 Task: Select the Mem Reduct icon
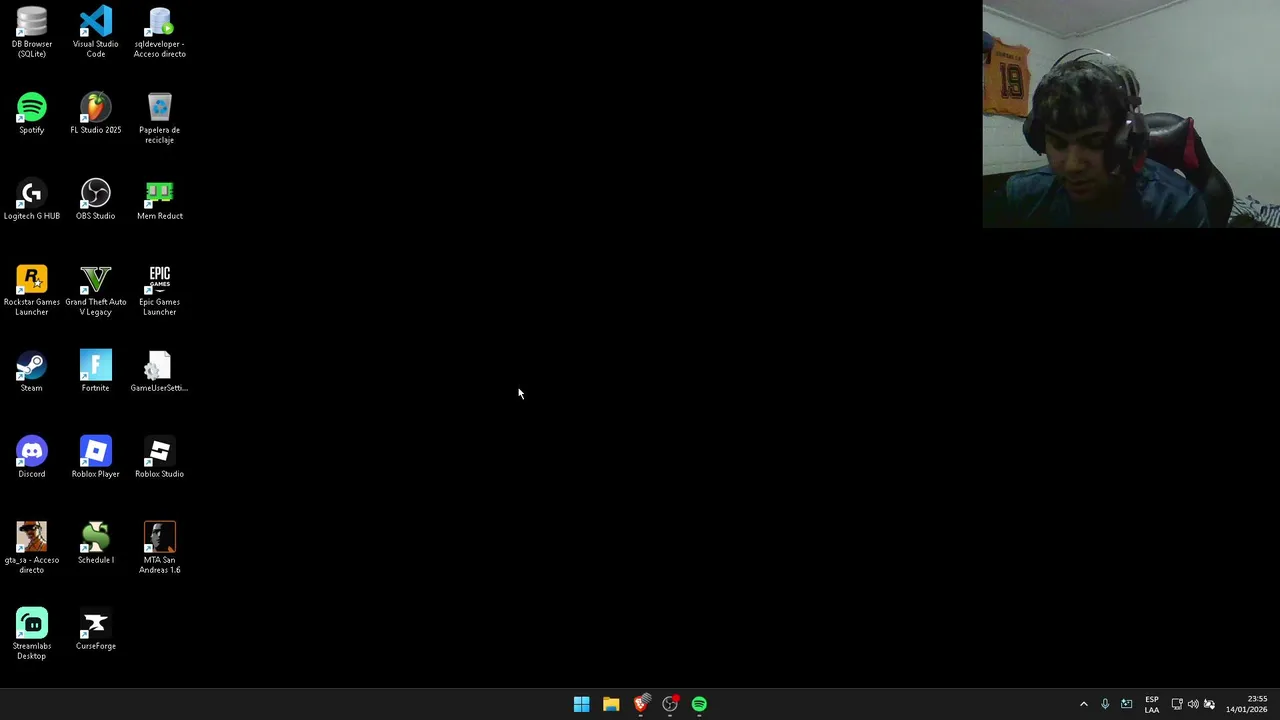pos(160,200)
